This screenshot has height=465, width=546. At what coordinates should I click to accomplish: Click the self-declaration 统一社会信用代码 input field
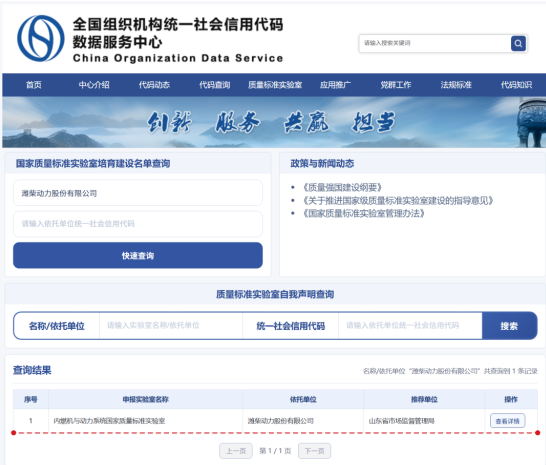coord(410,326)
